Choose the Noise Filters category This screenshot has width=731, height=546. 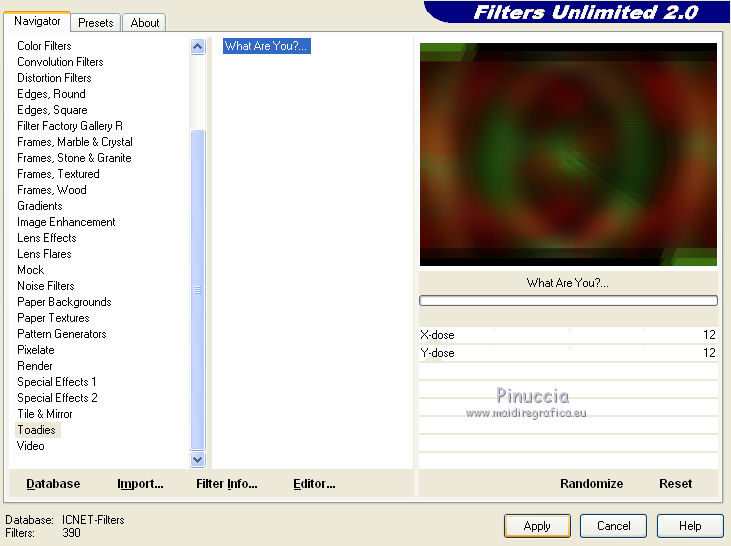point(46,286)
